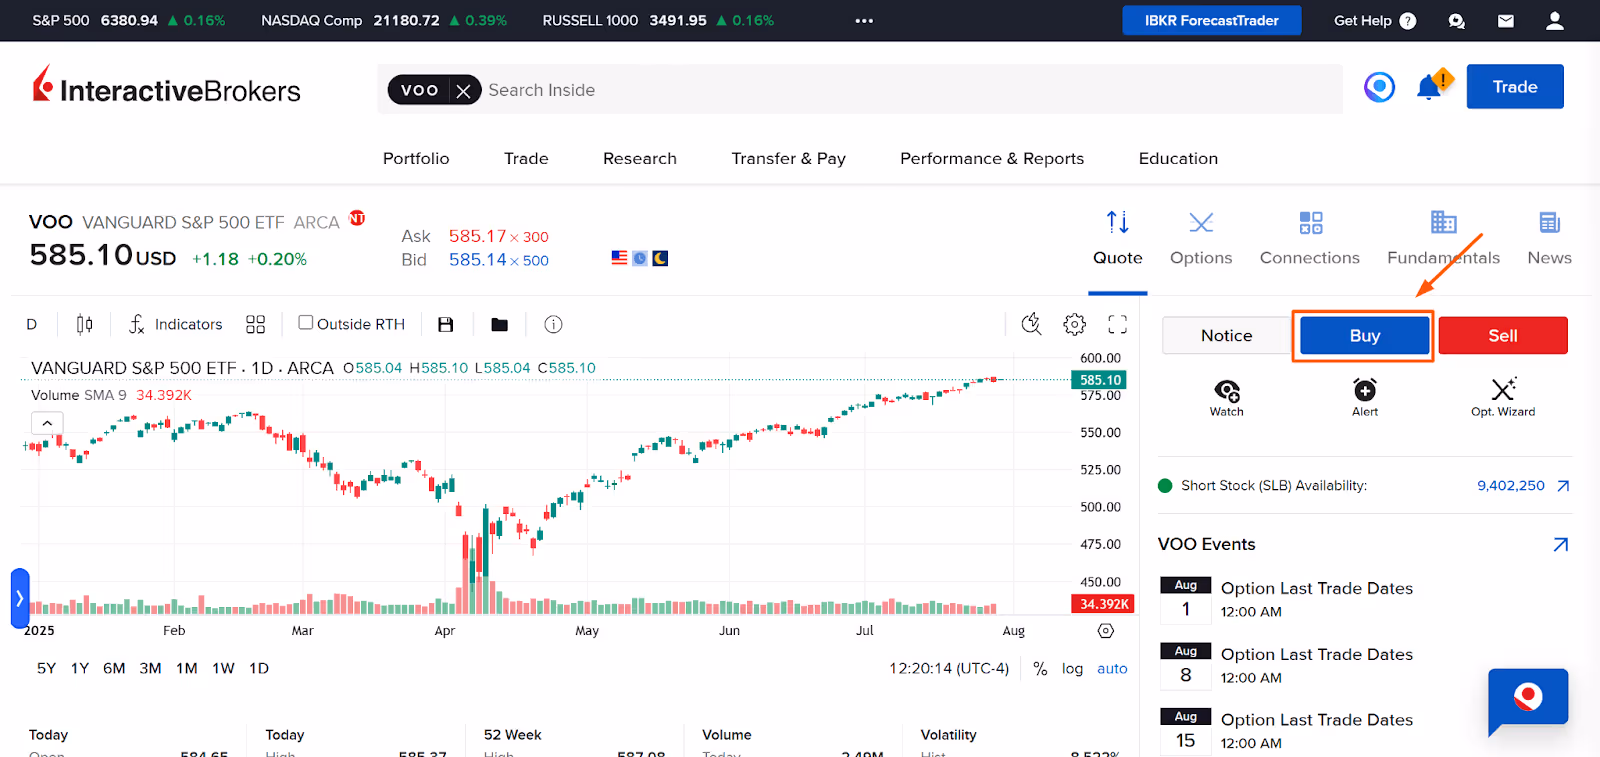
Task: Switch to the News tab
Action: point(1549,238)
